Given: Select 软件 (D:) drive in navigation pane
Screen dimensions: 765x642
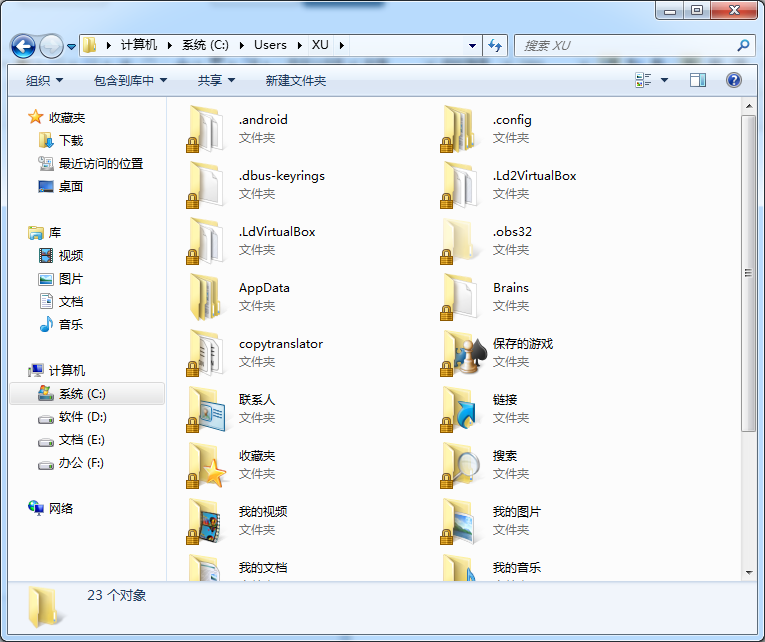Looking at the screenshot, I should click(x=82, y=417).
